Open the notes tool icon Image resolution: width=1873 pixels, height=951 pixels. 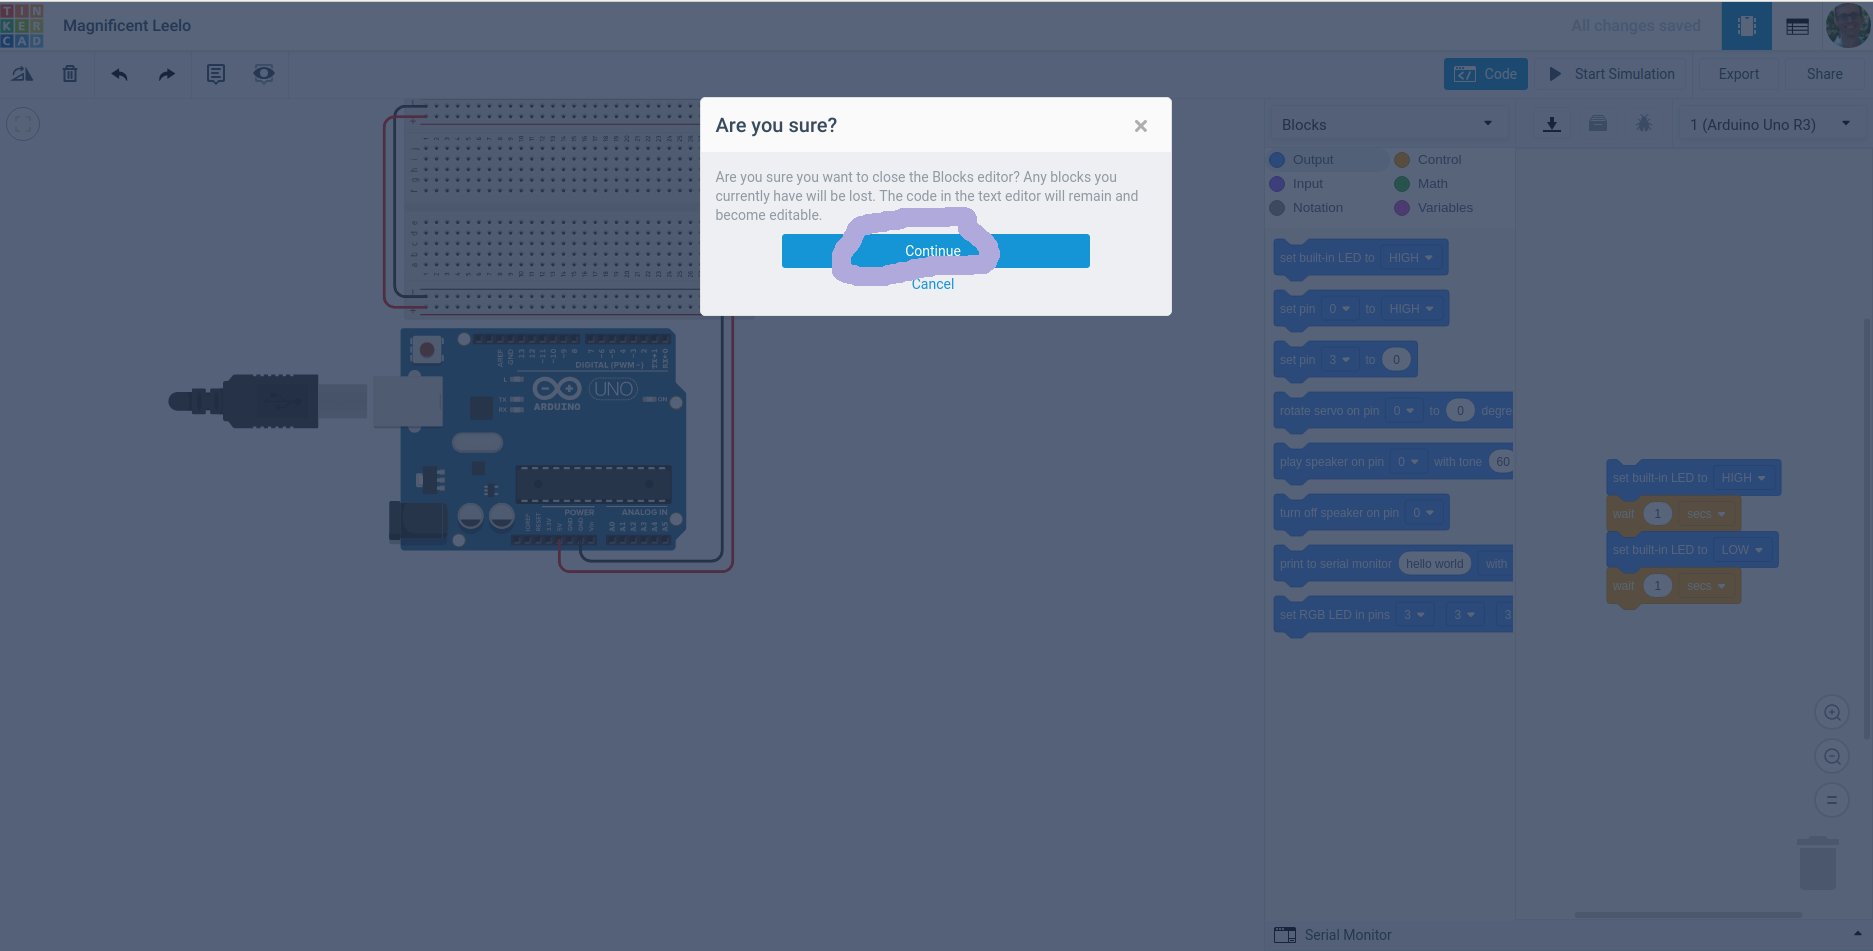coord(215,74)
